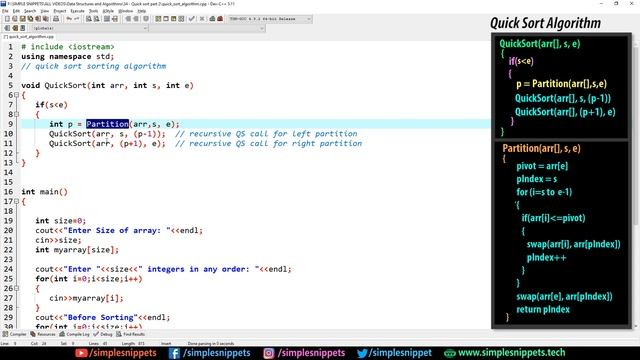The image size is (640, 360).
Task: Open the (globals) class dropdown
Action: click(89, 28)
